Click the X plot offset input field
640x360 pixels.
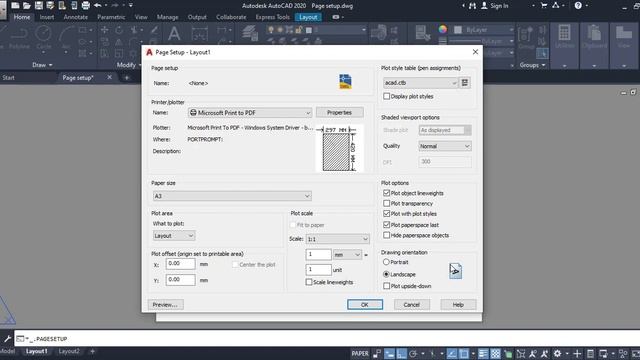point(180,264)
